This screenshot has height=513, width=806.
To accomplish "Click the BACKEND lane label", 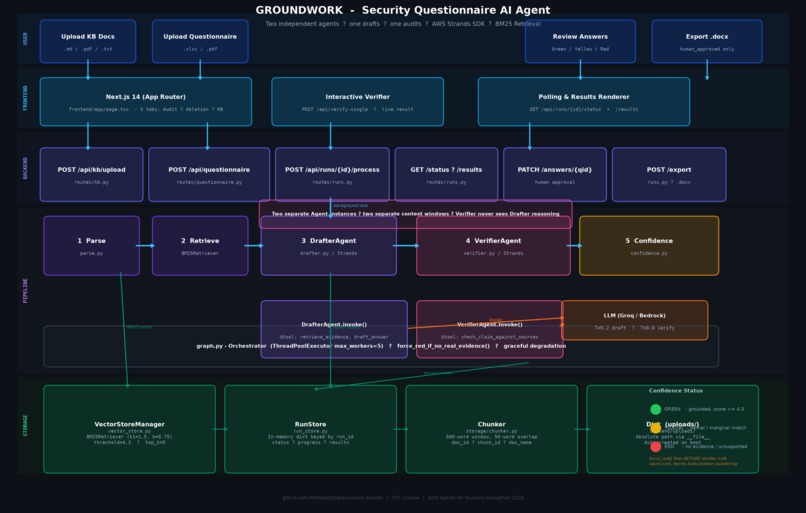I will point(25,168).
